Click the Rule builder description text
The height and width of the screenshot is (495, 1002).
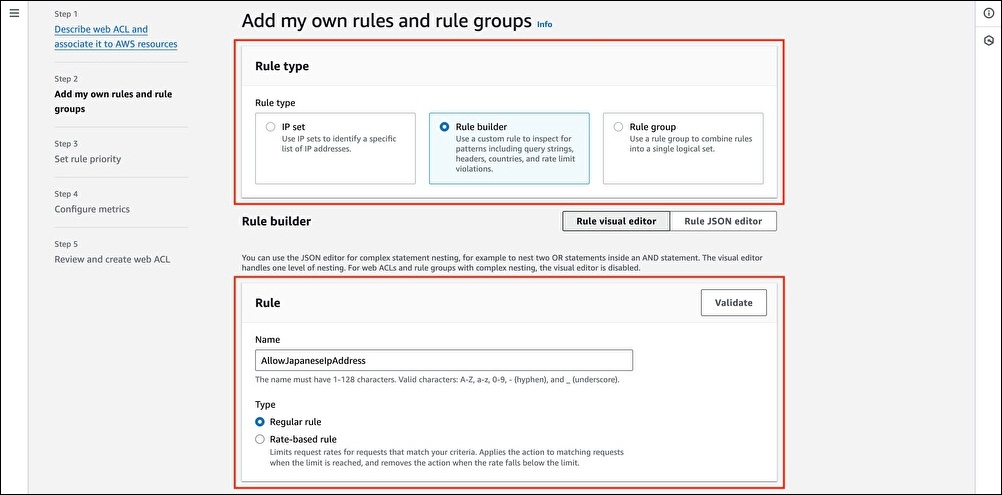tap(518, 154)
